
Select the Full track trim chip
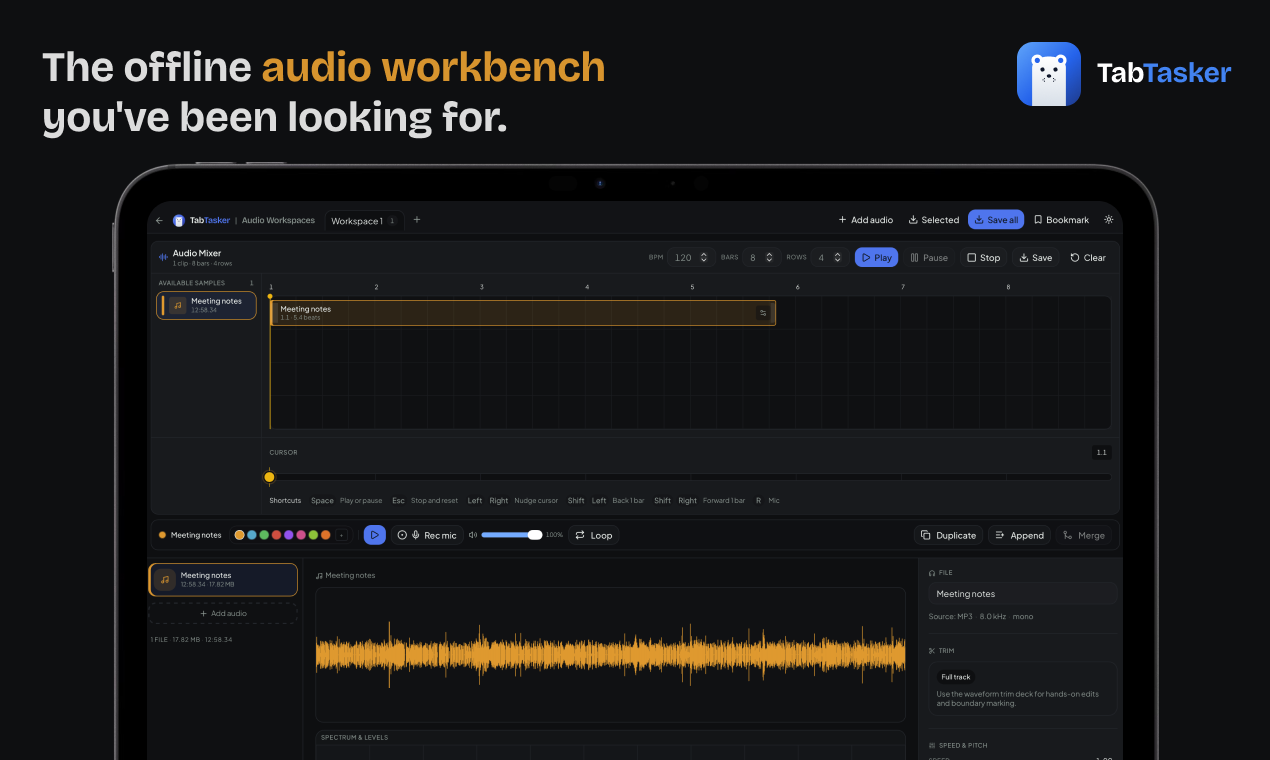click(955, 677)
